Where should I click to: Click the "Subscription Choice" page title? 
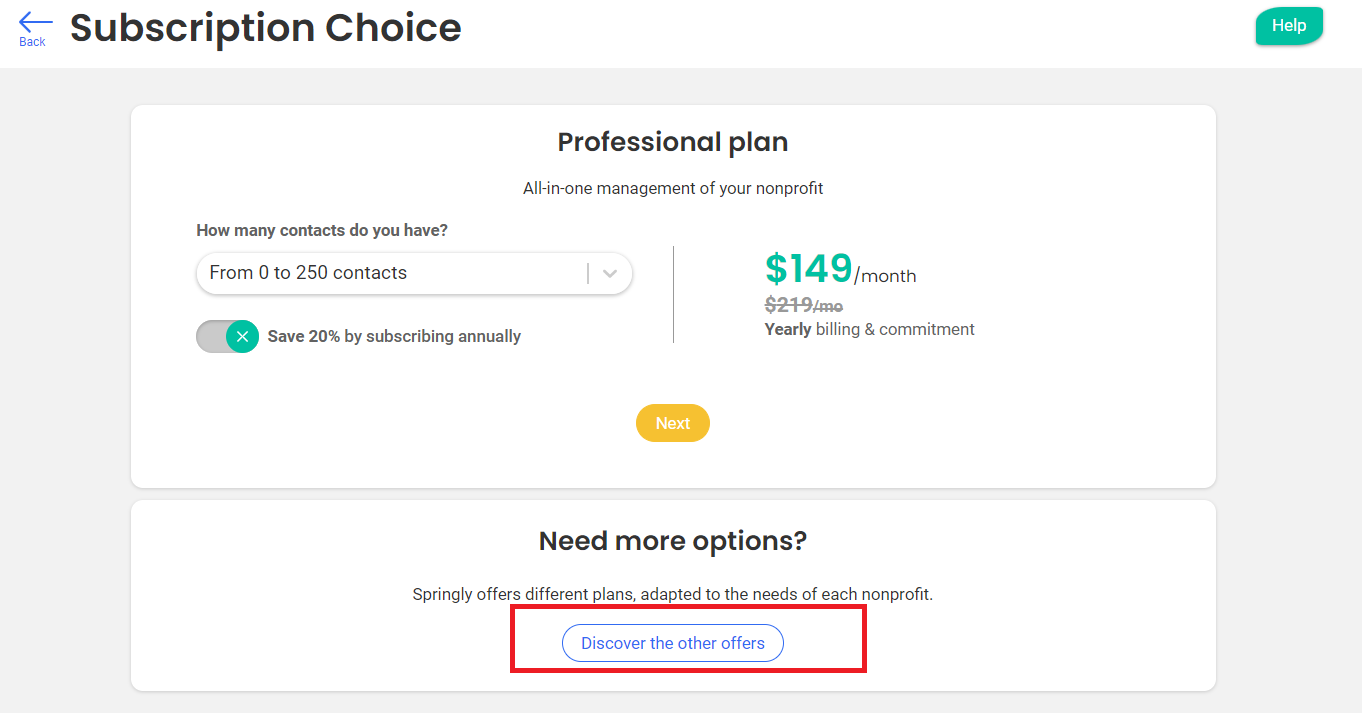pos(266,28)
